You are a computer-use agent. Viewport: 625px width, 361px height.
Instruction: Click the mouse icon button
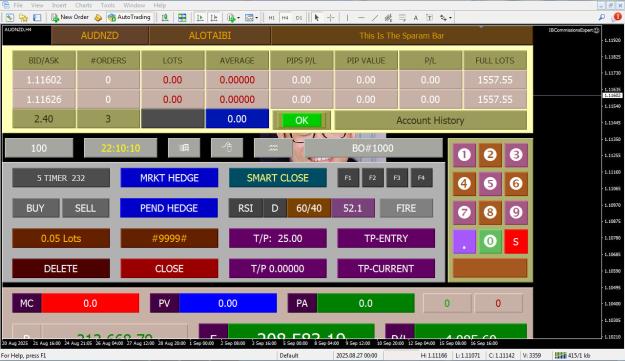pos(227,148)
